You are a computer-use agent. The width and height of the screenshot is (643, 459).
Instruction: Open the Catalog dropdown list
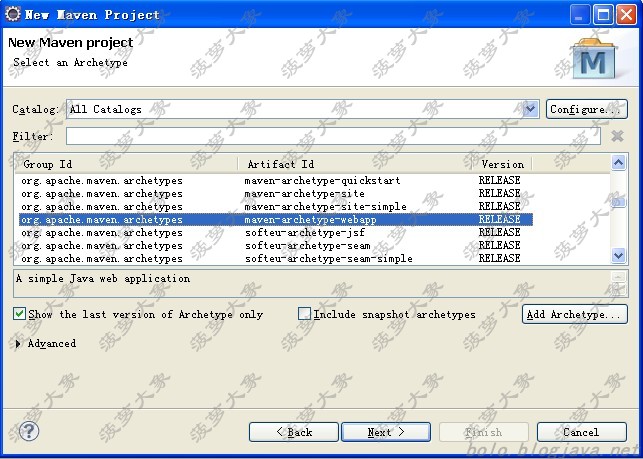531,109
